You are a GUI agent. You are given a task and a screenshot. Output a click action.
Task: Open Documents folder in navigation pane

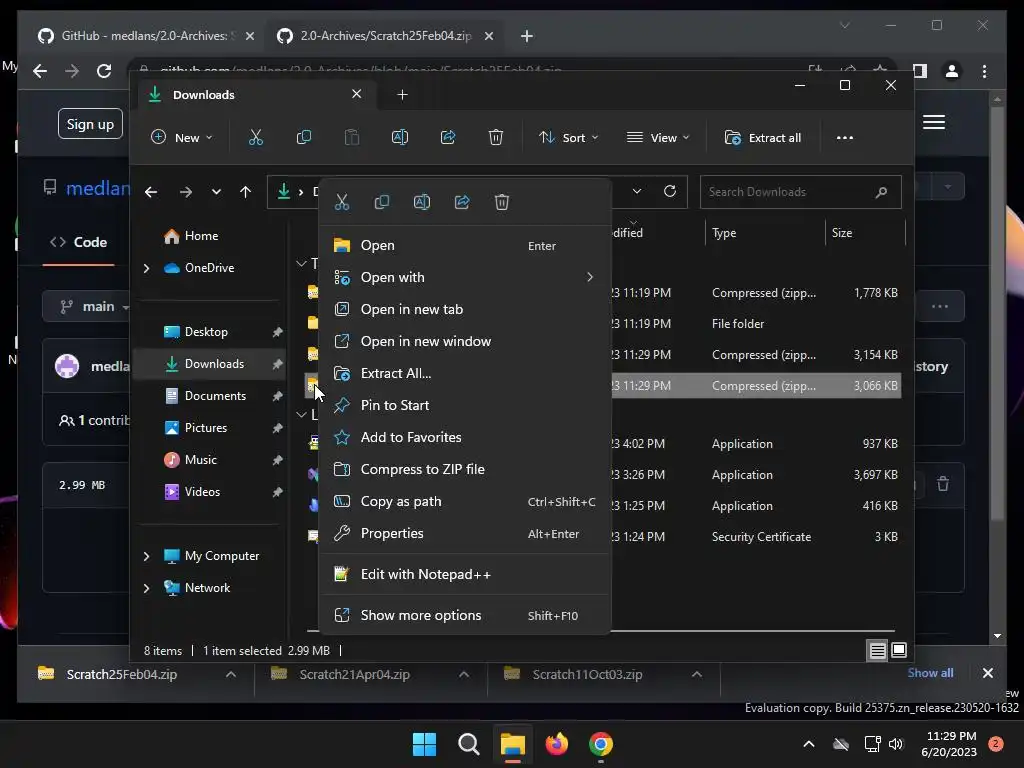click(x=215, y=396)
